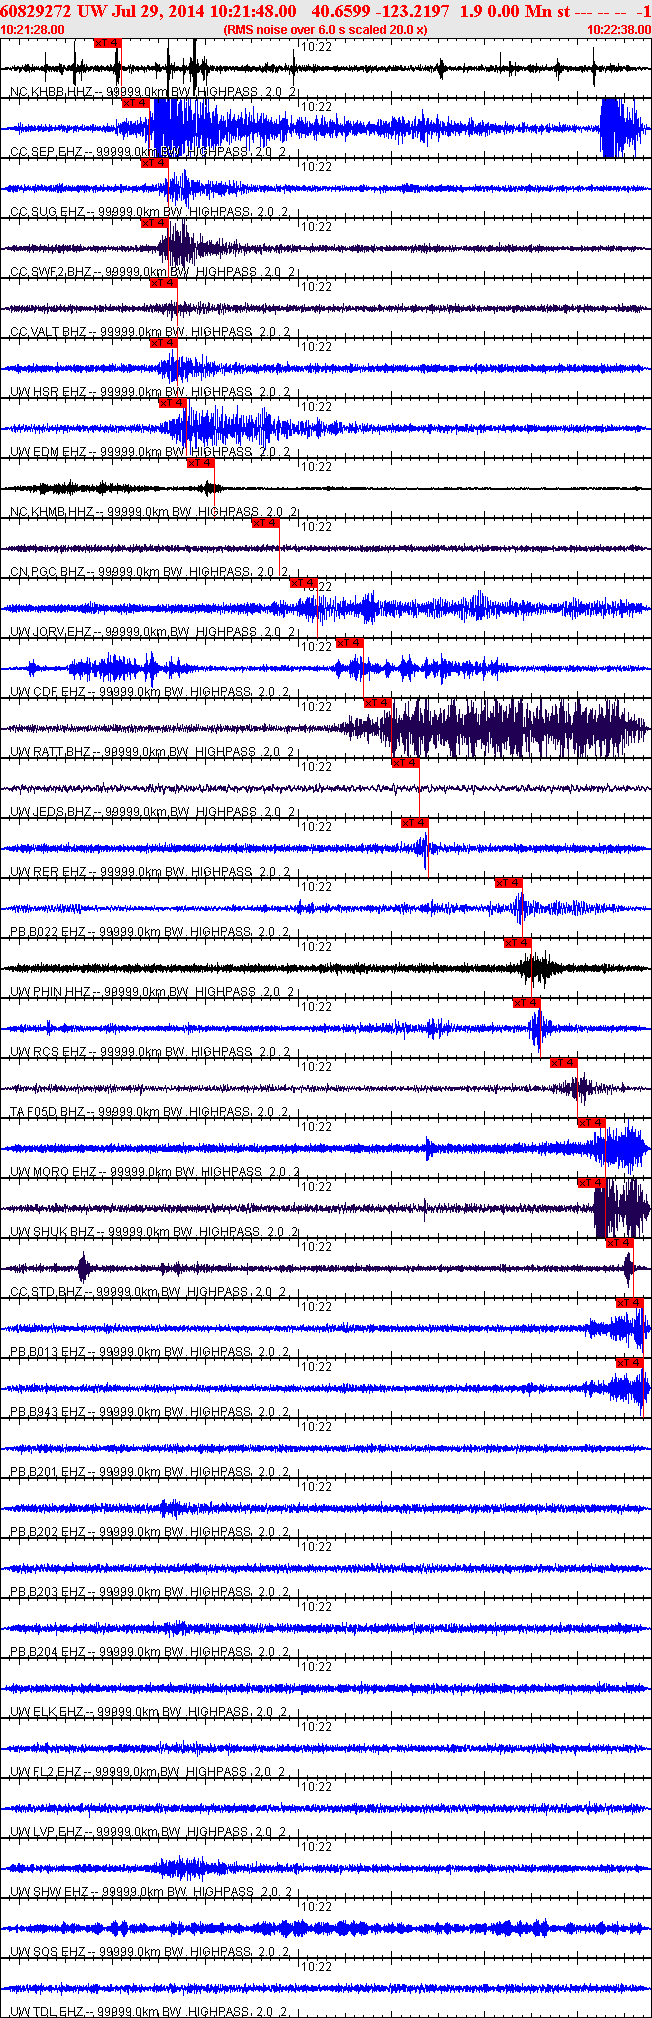The height and width of the screenshot is (2018, 652).
Task: Click the red pick marker on NC.KHBB trace
Action: pos(108,43)
